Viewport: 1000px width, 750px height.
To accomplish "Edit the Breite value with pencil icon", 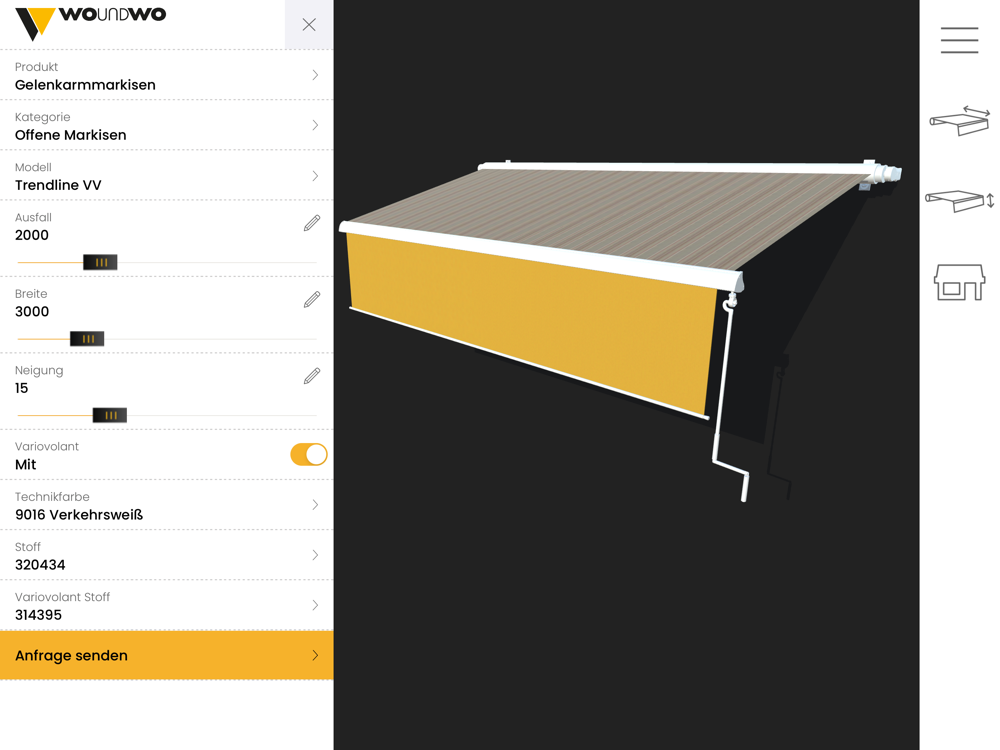I will click(x=312, y=300).
